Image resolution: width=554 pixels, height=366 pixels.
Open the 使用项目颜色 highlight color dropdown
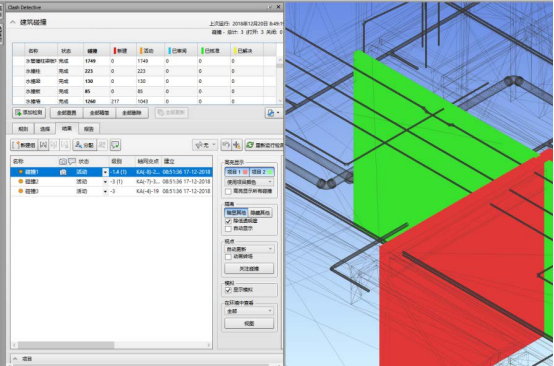point(249,182)
